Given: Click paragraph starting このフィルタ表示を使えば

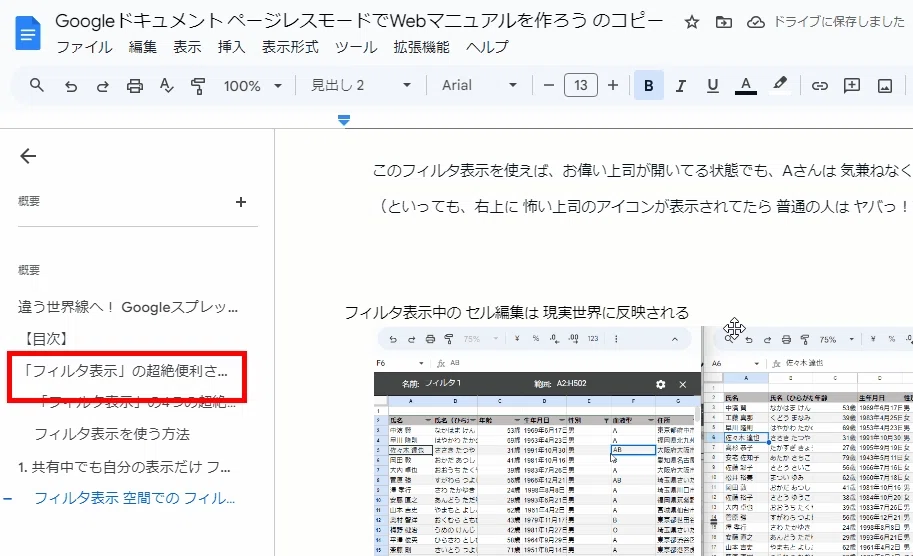Looking at the screenshot, I should coord(642,171).
